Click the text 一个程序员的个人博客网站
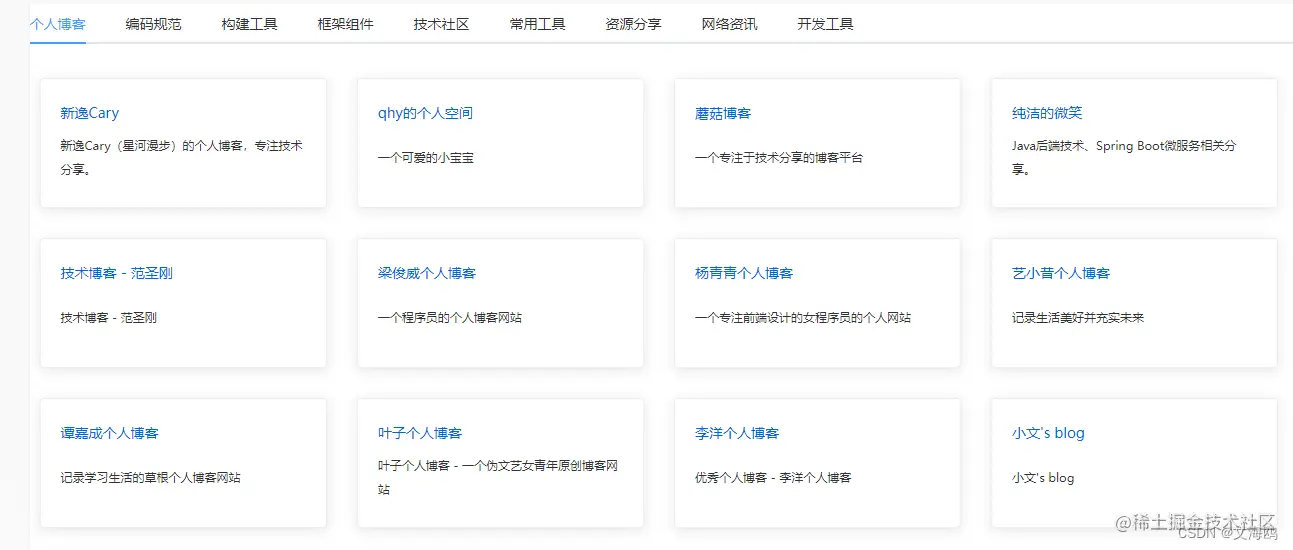The width and height of the screenshot is (1293, 550). 450,317
